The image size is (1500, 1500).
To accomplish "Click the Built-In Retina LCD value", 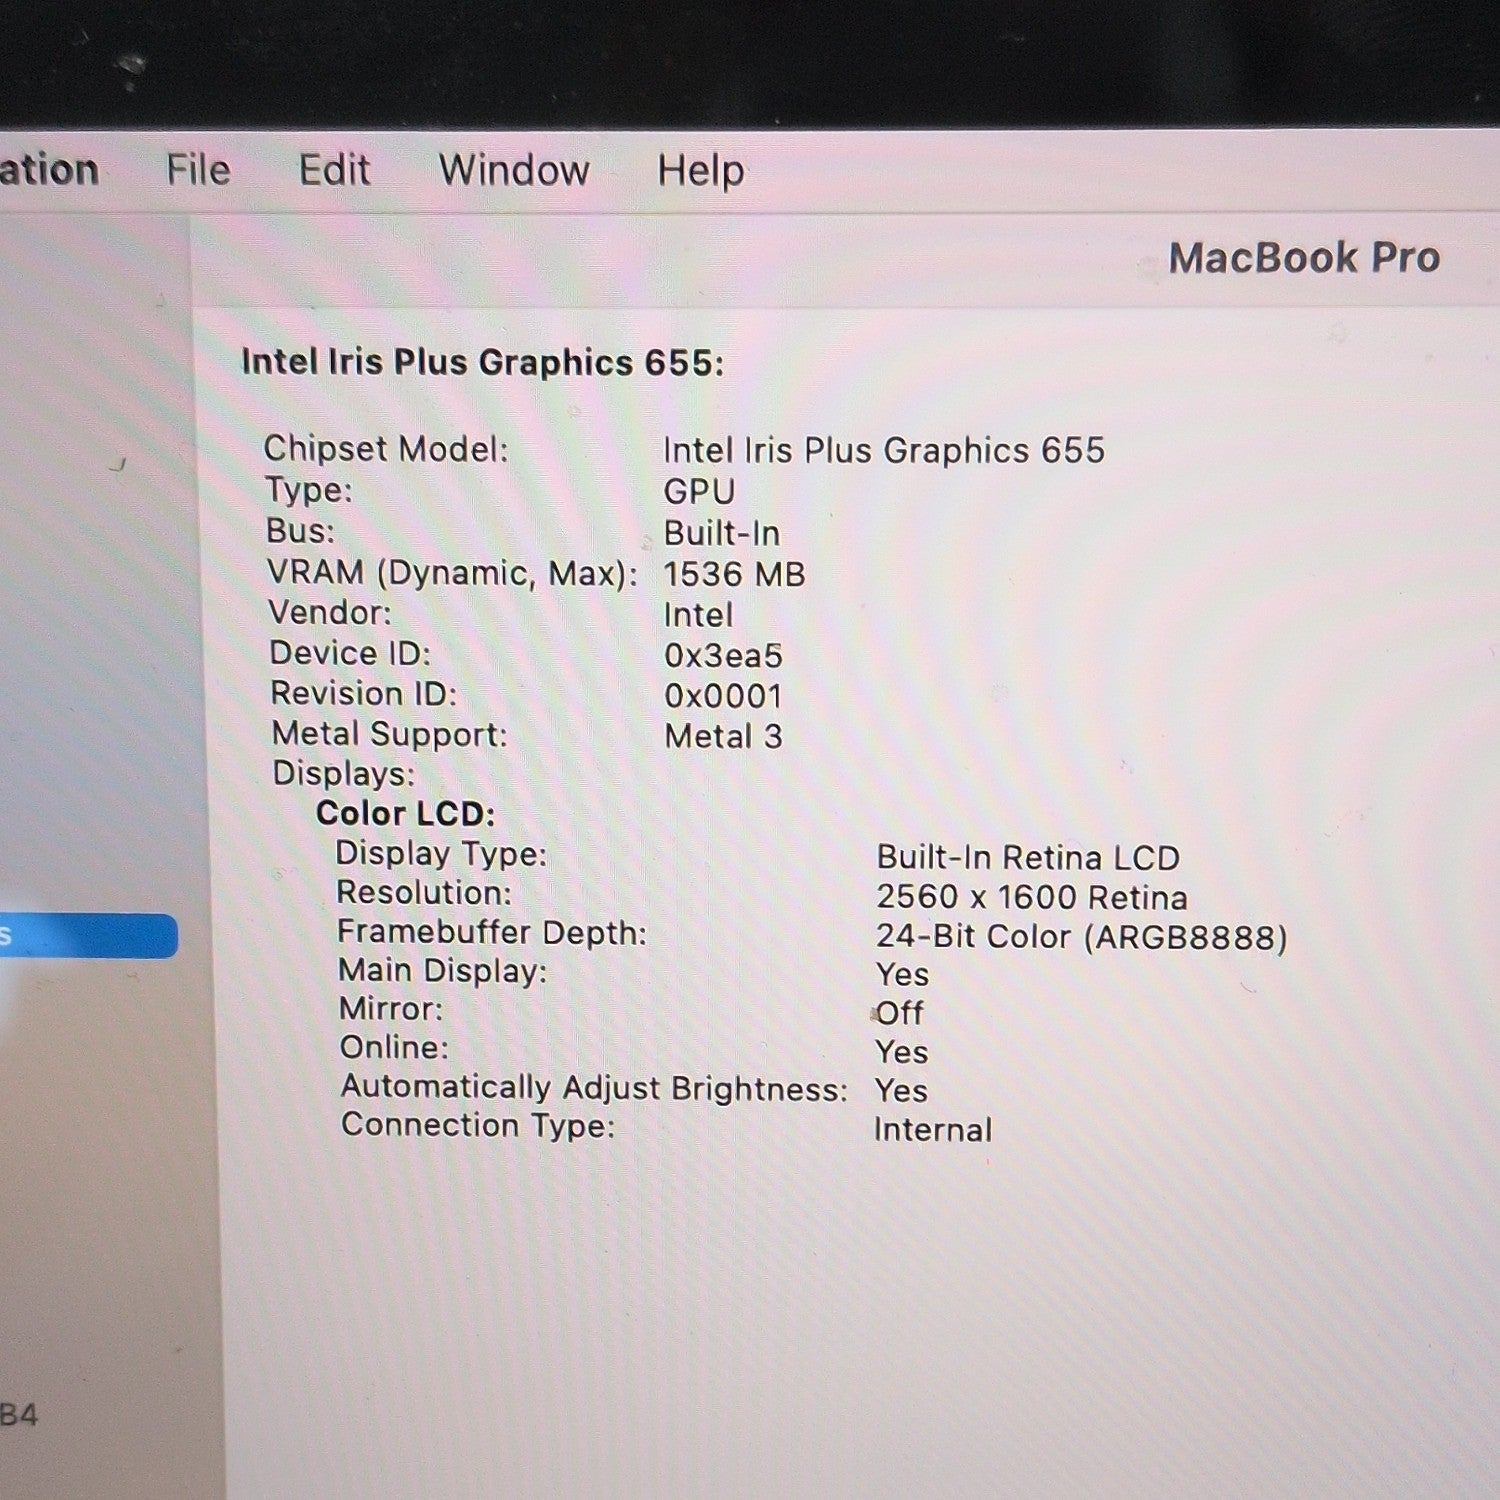I will tap(1028, 858).
